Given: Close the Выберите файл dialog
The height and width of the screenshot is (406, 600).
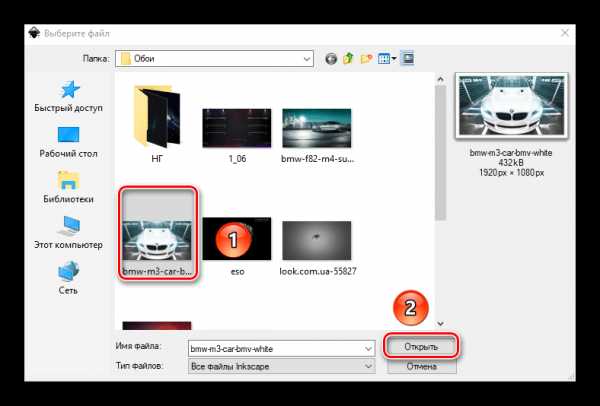Looking at the screenshot, I should click(565, 33).
